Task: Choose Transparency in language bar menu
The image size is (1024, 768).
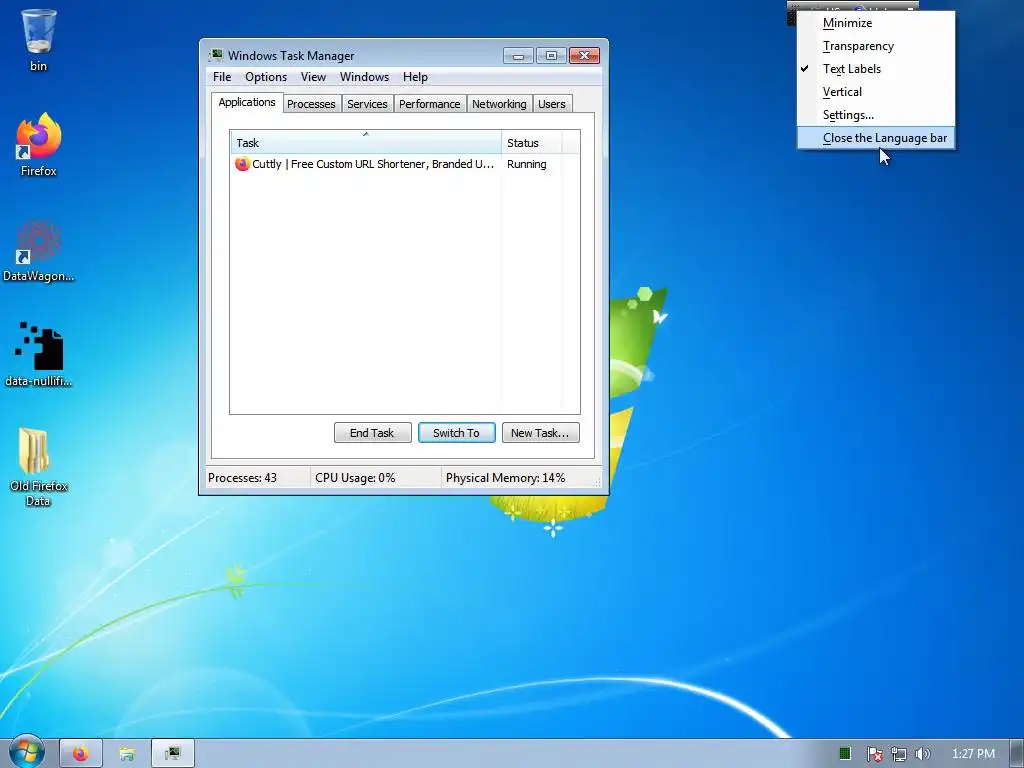Action: pos(876,46)
